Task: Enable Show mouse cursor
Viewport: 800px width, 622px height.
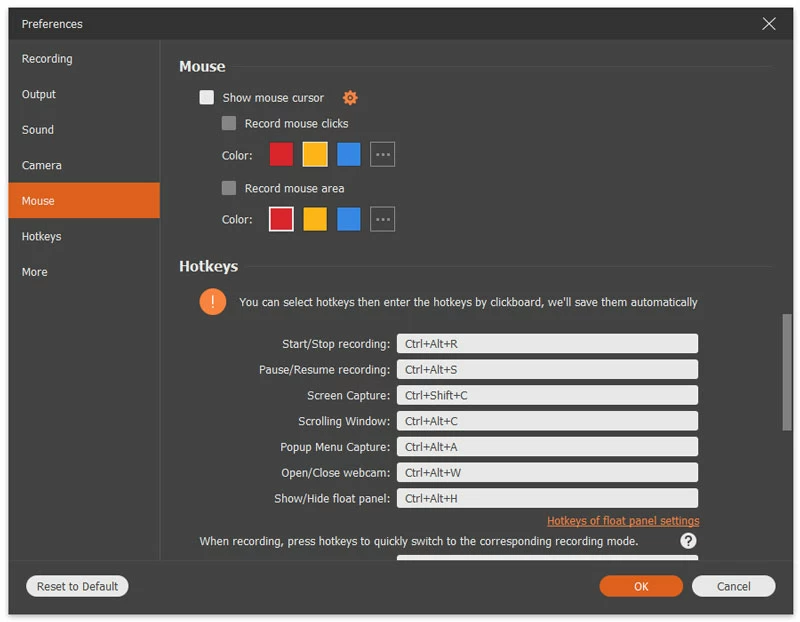Action: click(207, 98)
